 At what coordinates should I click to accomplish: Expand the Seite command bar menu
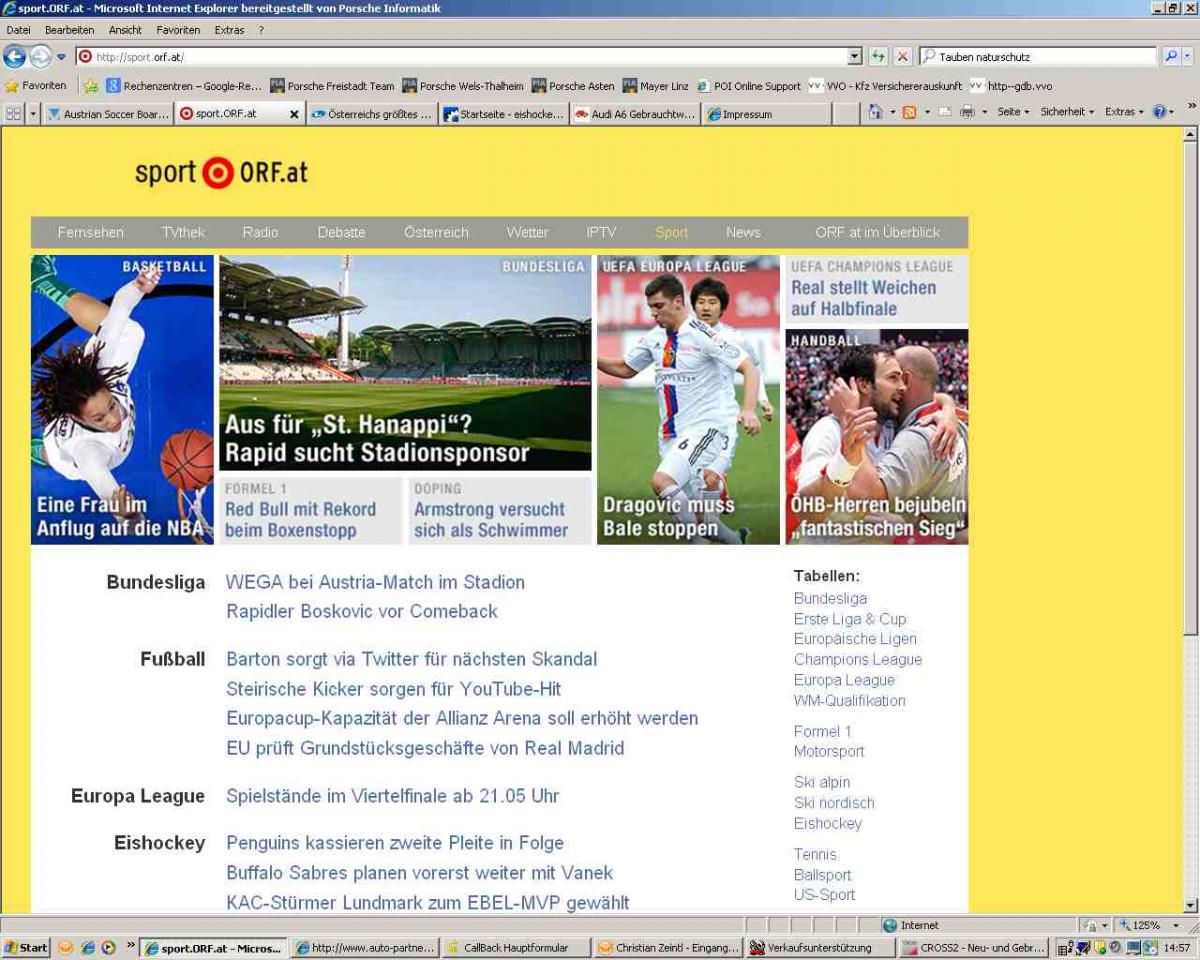click(x=1014, y=112)
